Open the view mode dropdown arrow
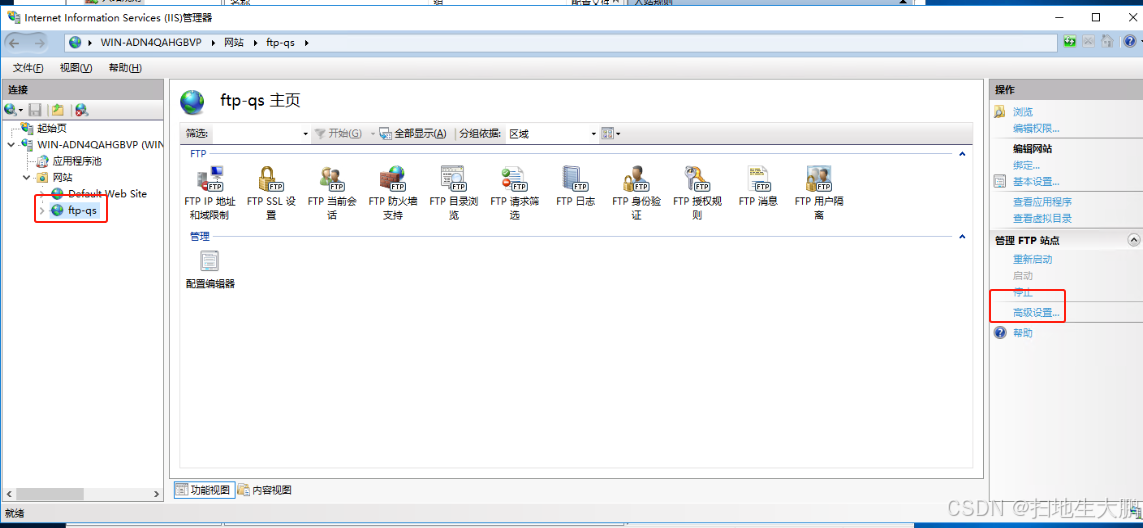 [x=618, y=134]
